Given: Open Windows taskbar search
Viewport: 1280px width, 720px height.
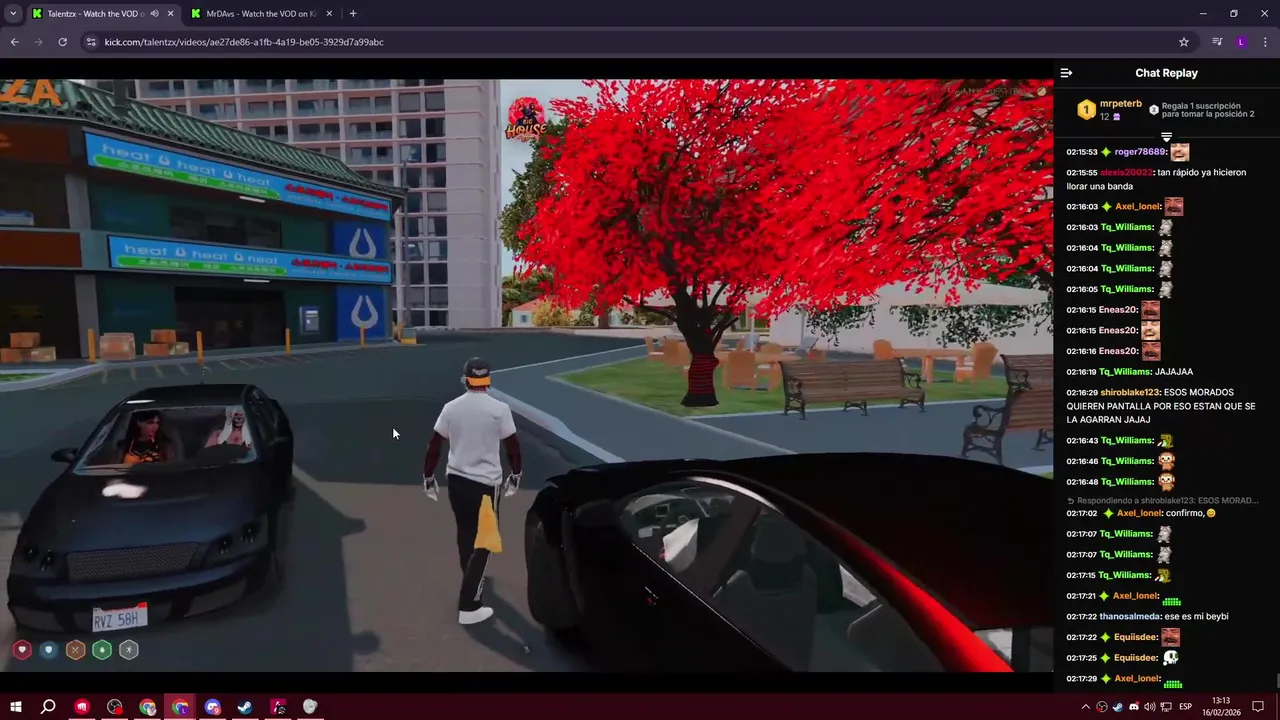Looking at the screenshot, I should point(48,707).
